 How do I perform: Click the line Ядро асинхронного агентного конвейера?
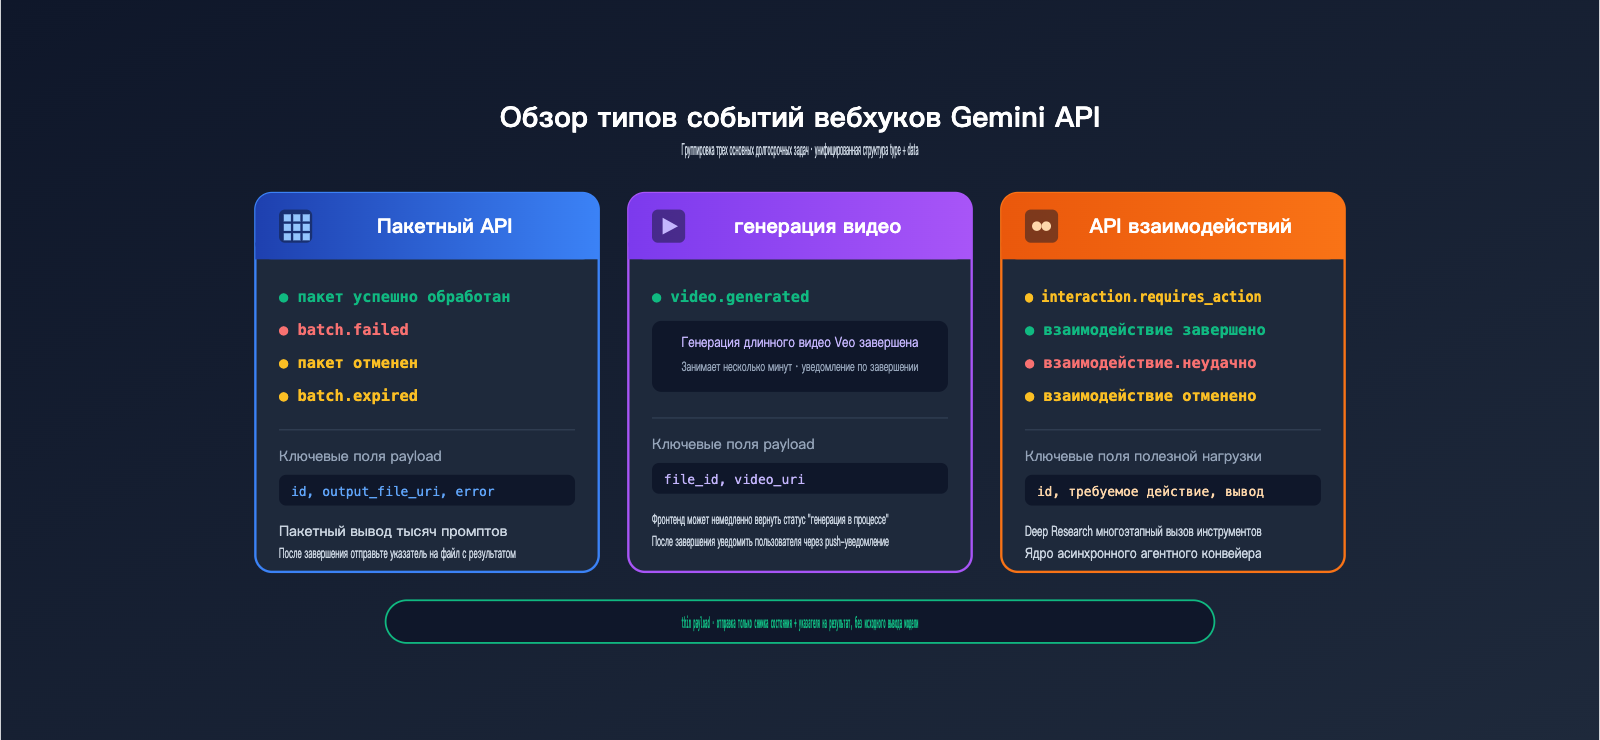point(1143,554)
